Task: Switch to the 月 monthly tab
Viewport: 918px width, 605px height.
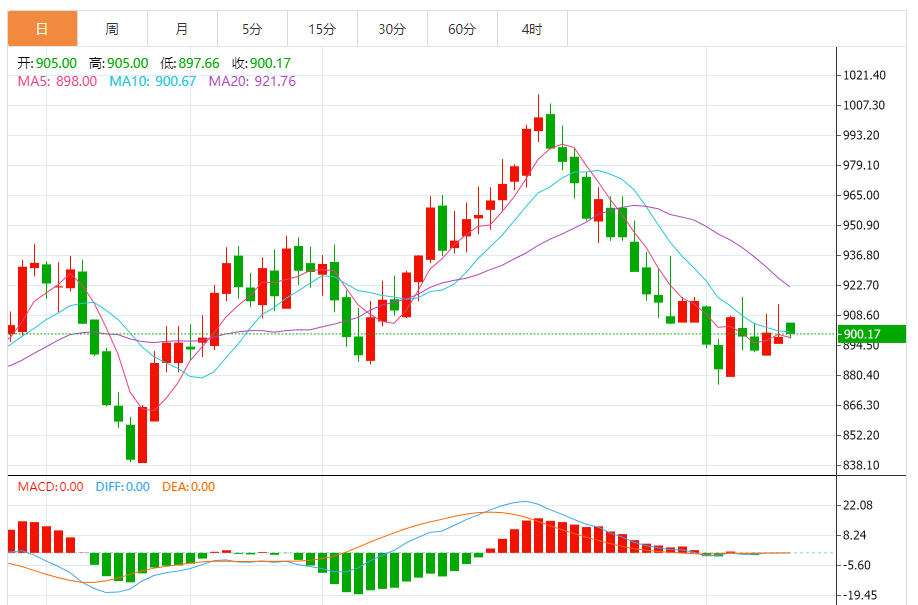Action: (181, 29)
